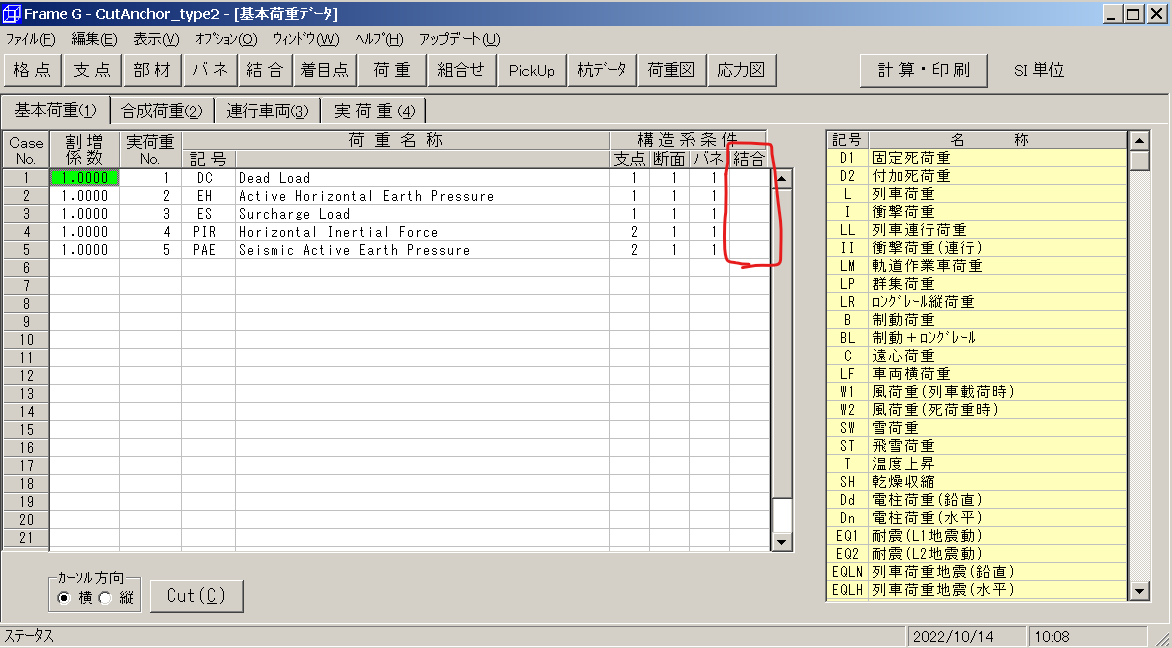Click the load table scroll up arrow
The height and width of the screenshot is (648, 1172).
click(x=781, y=179)
